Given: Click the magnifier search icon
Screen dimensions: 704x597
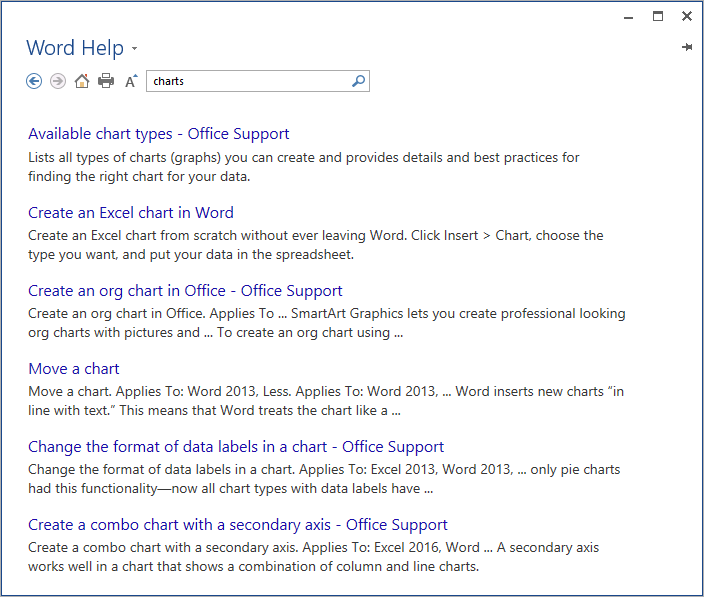Looking at the screenshot, I should coord(358,81).
